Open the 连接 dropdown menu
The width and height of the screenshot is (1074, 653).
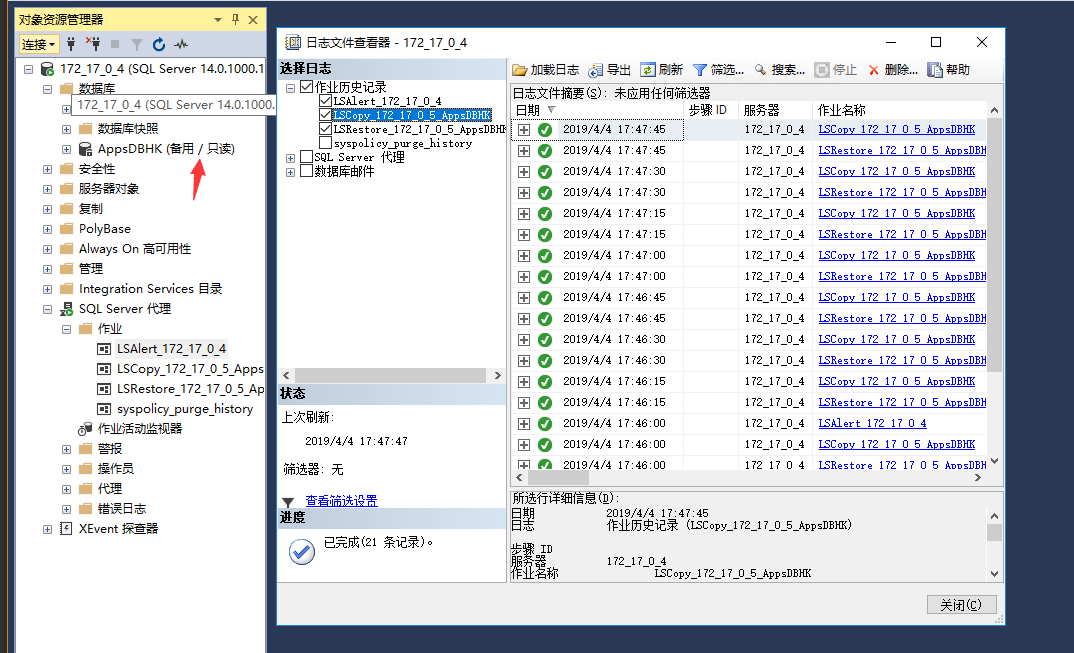pyautogui.click(x=38, y=44)
